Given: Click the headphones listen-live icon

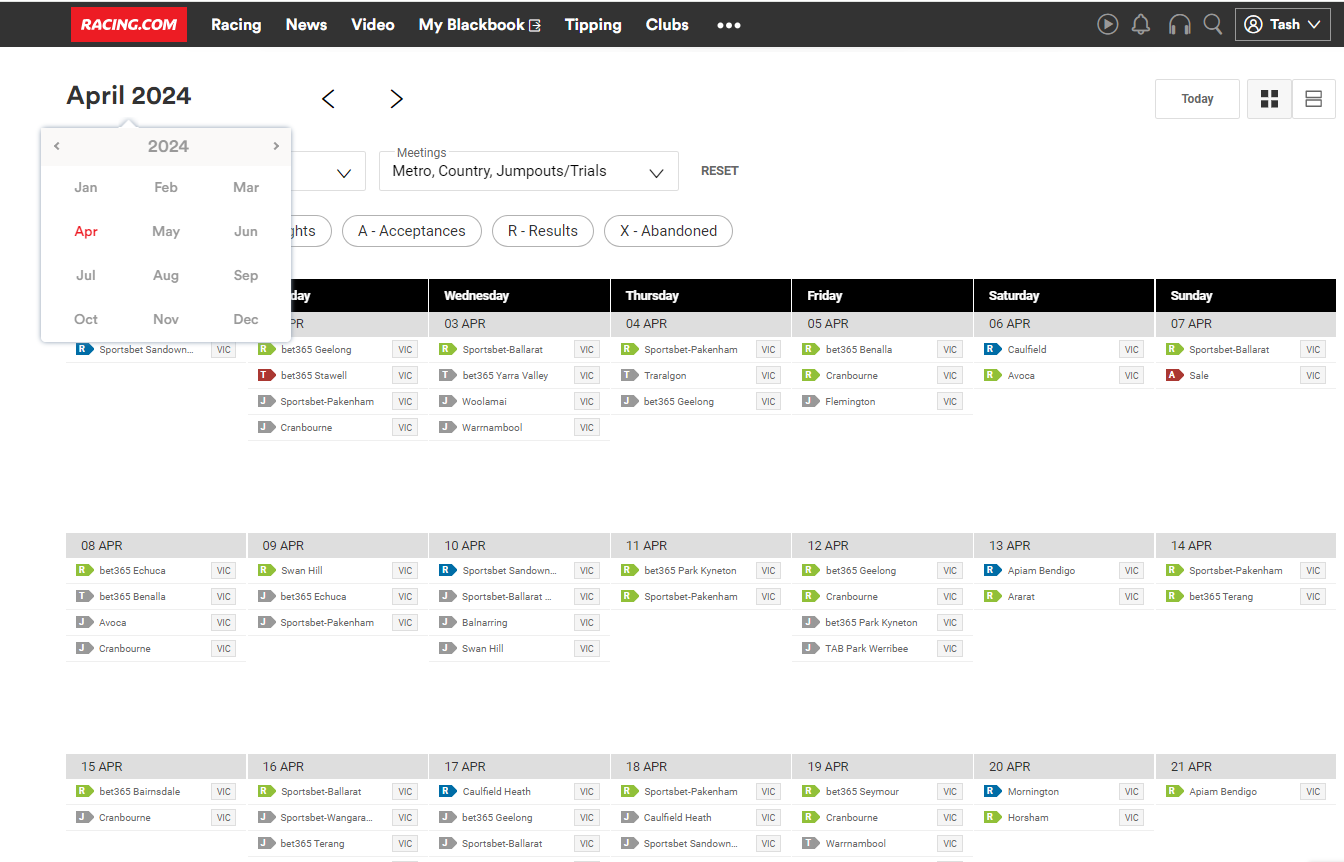Looking at the screenshot, I should coord(1179,24).
